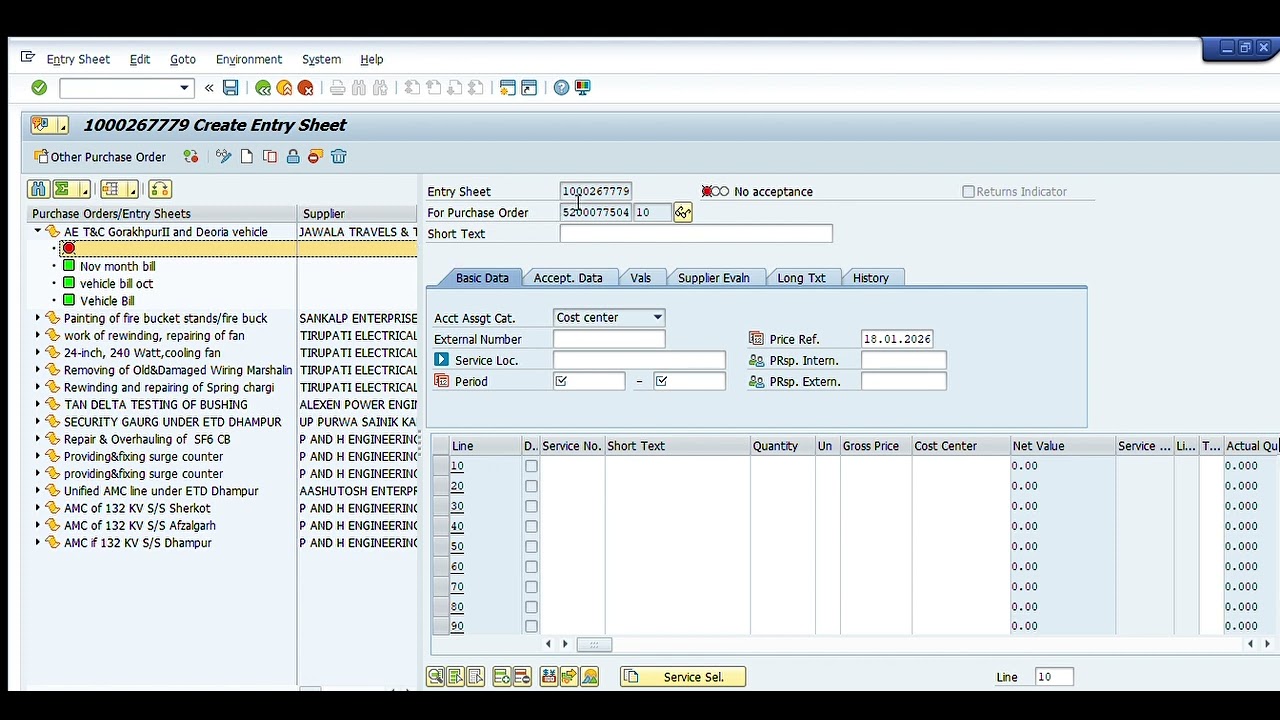Image resolution: width=1280 pixels, height=720 pixels.
Task: Click the Service Loc. arrow icon
Action: point(441,360)
